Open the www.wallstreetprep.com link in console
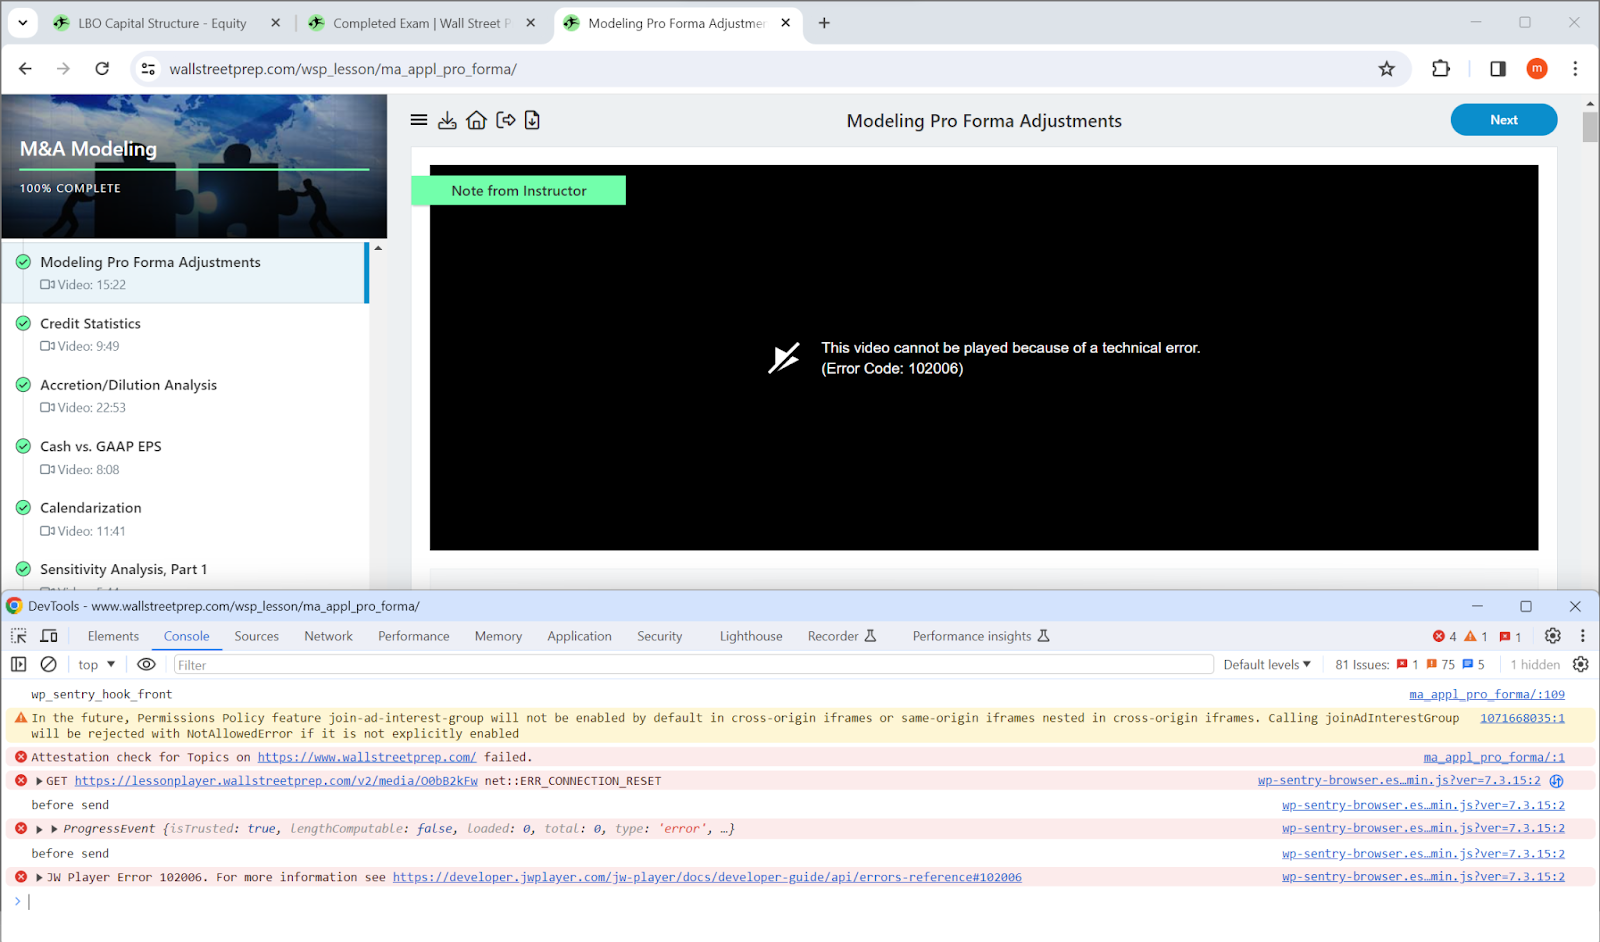Screen dimensions: 1600x942 point(366,757)
